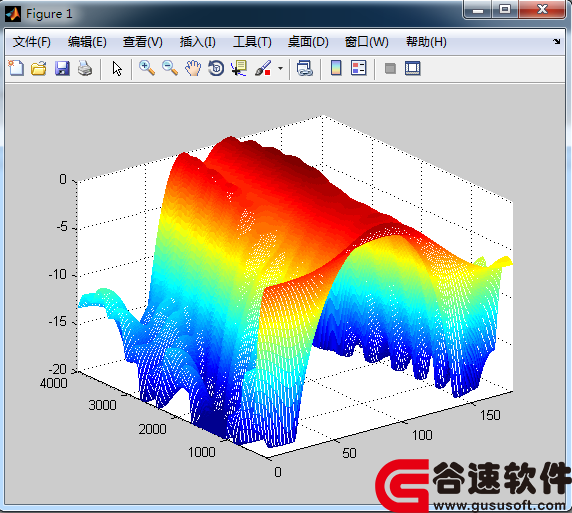Select the Edit Plot arrow tool

(117, 68)
